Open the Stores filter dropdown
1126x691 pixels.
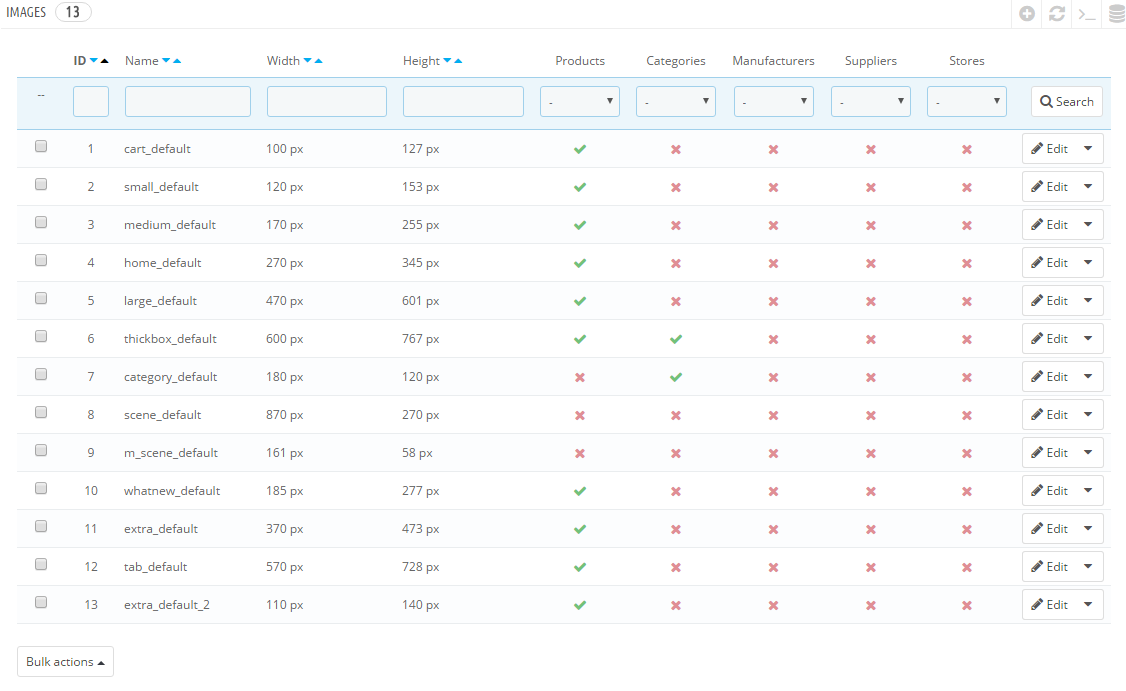tap(966, 102)
